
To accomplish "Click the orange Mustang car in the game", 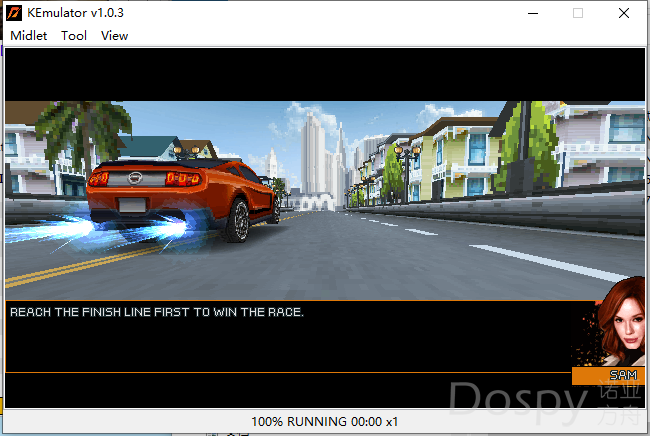I will pos(183,200).
